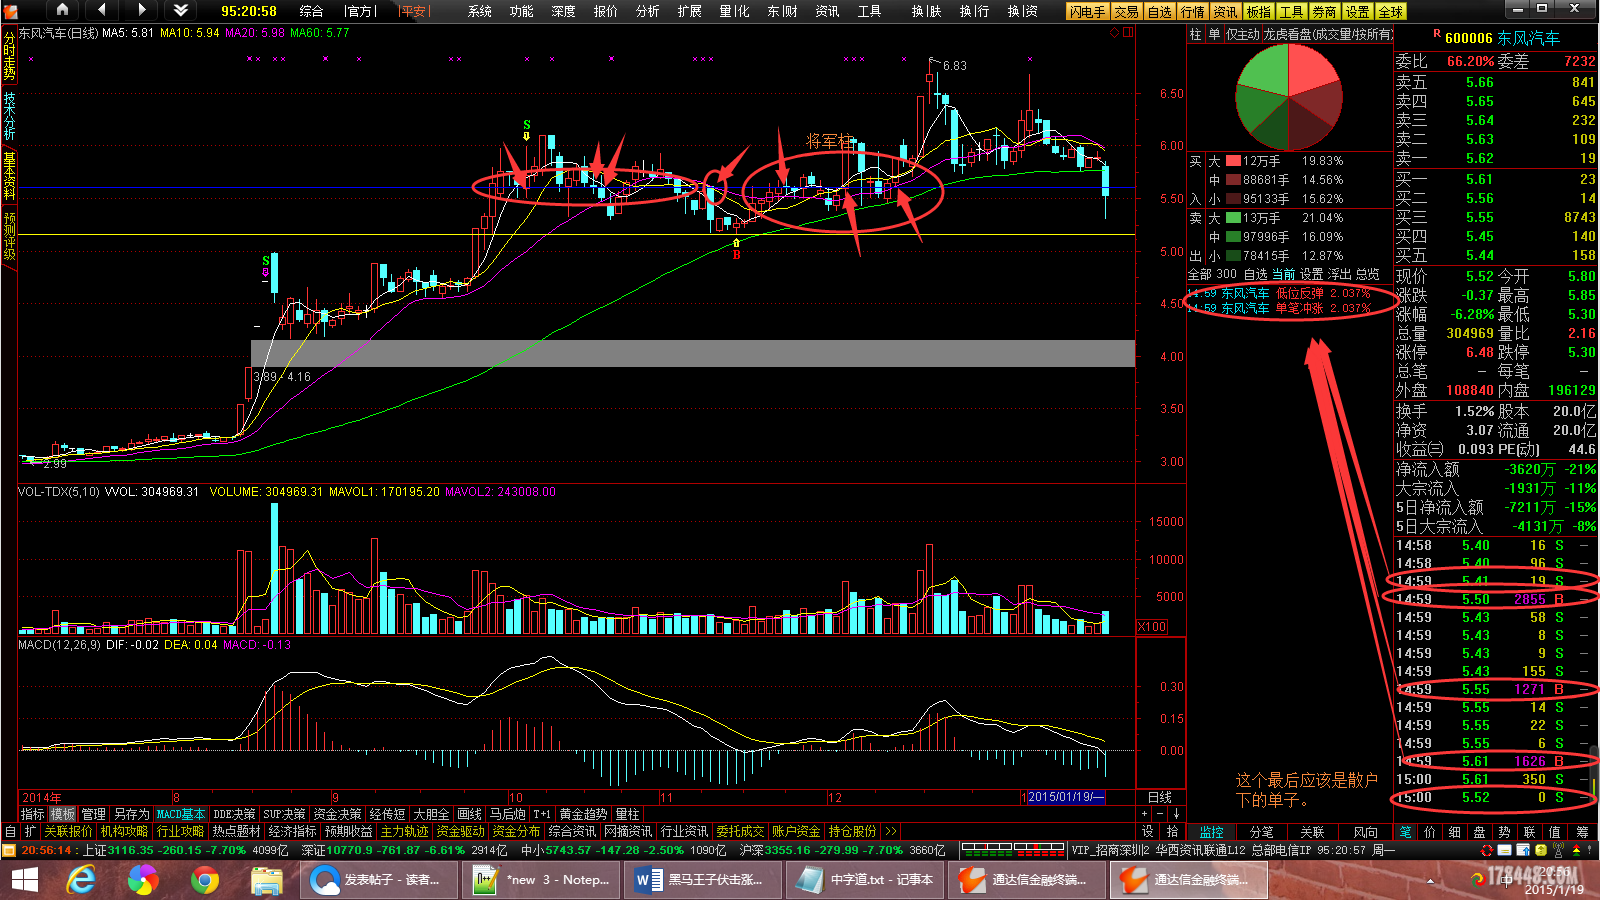This screenshot has height=900, width=1600.
Task: Open Internet Explorer from the taskbar
Action: tap(81, 880)
